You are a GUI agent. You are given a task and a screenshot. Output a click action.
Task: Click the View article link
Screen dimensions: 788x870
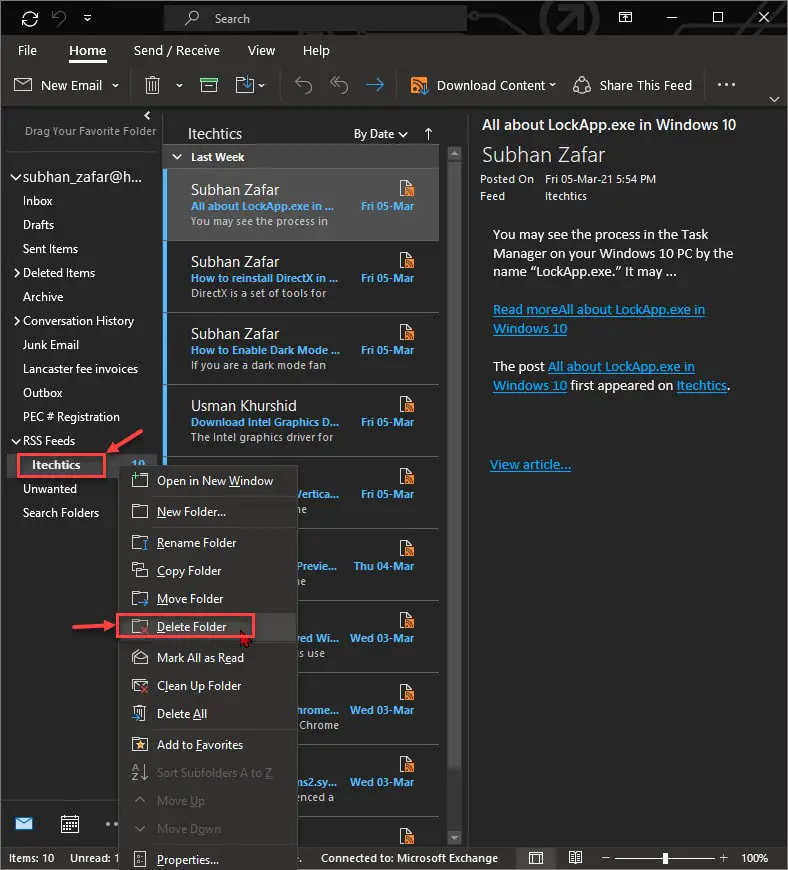point(530,465)
